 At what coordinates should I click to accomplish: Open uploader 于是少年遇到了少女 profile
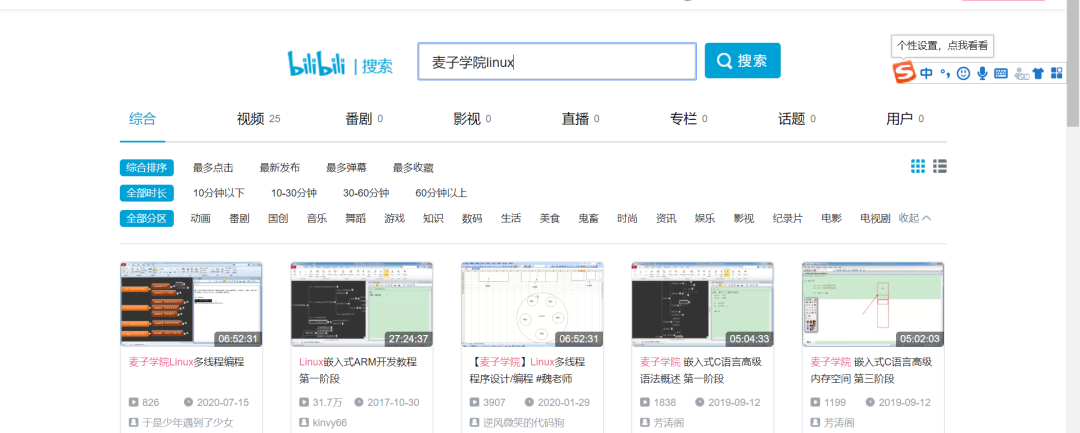187,423
